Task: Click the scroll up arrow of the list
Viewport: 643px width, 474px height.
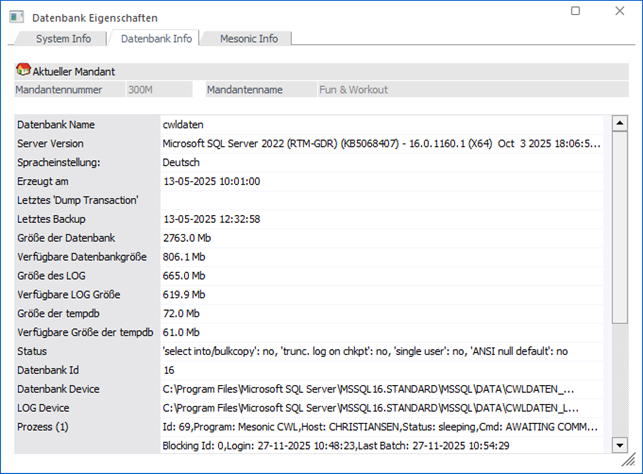Action: pyautogui.click(x=620, y=123)
